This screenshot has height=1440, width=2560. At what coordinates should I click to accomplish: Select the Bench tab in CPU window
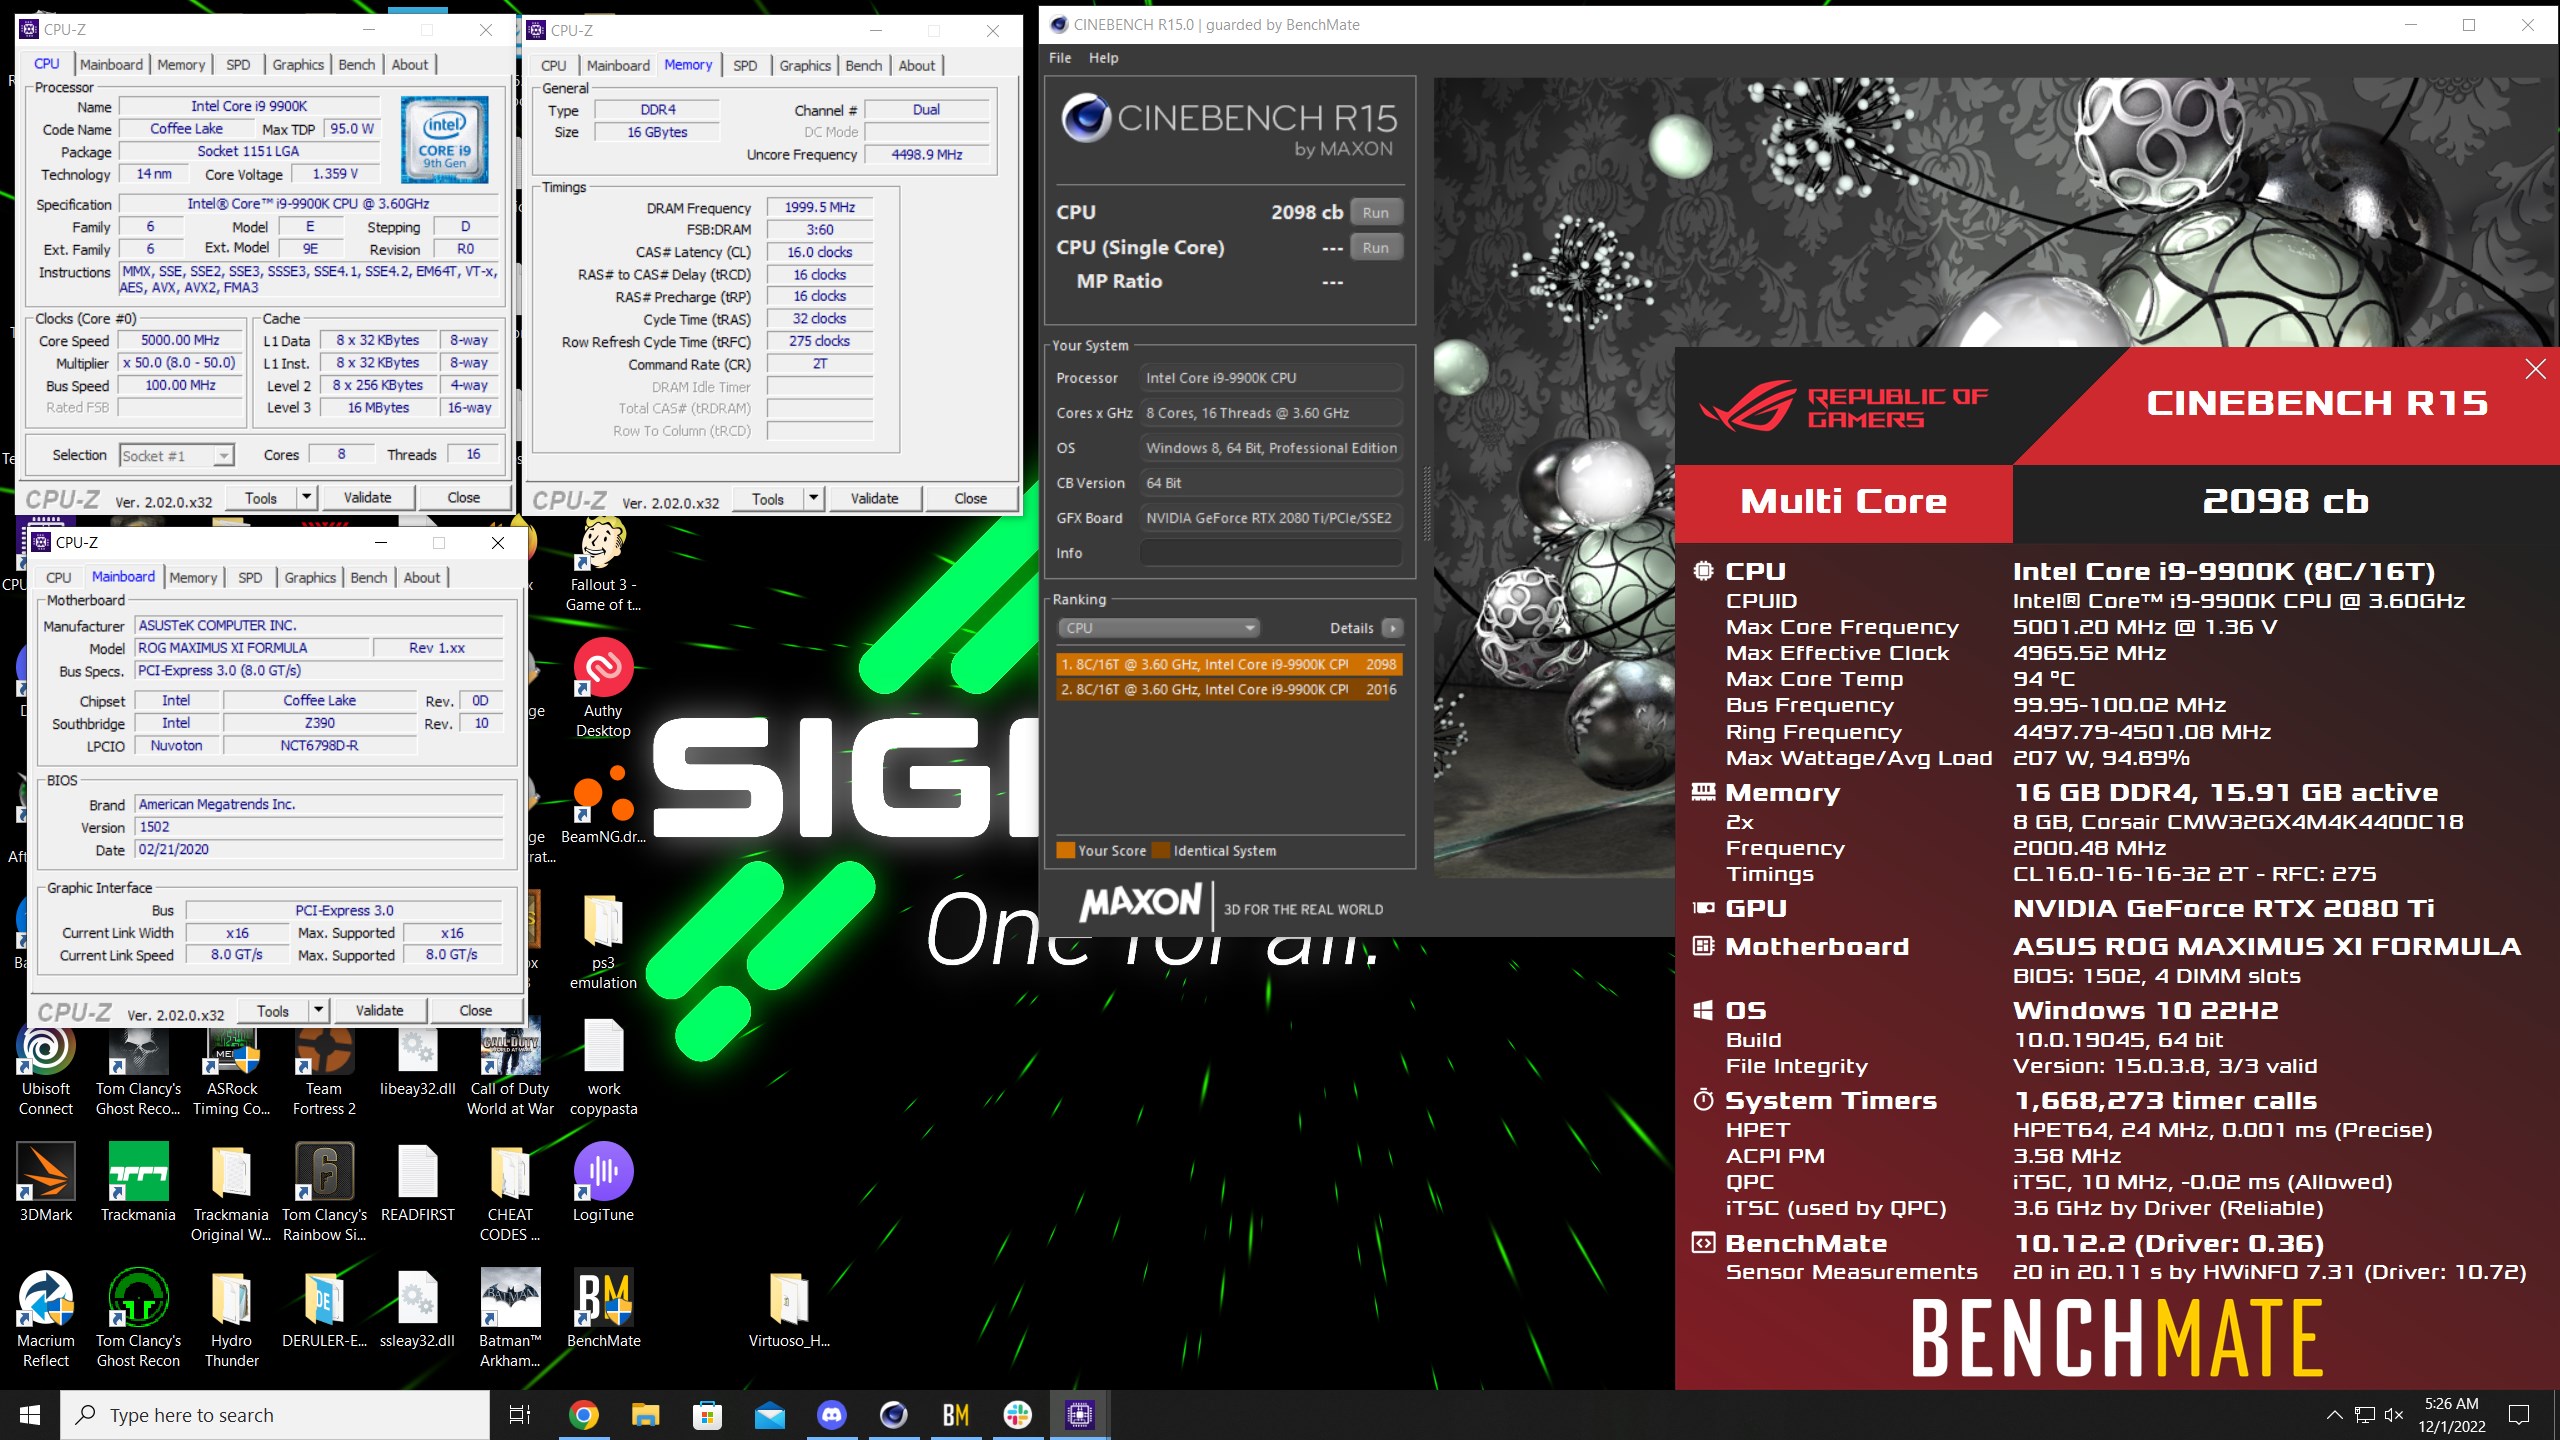point(356,65)
